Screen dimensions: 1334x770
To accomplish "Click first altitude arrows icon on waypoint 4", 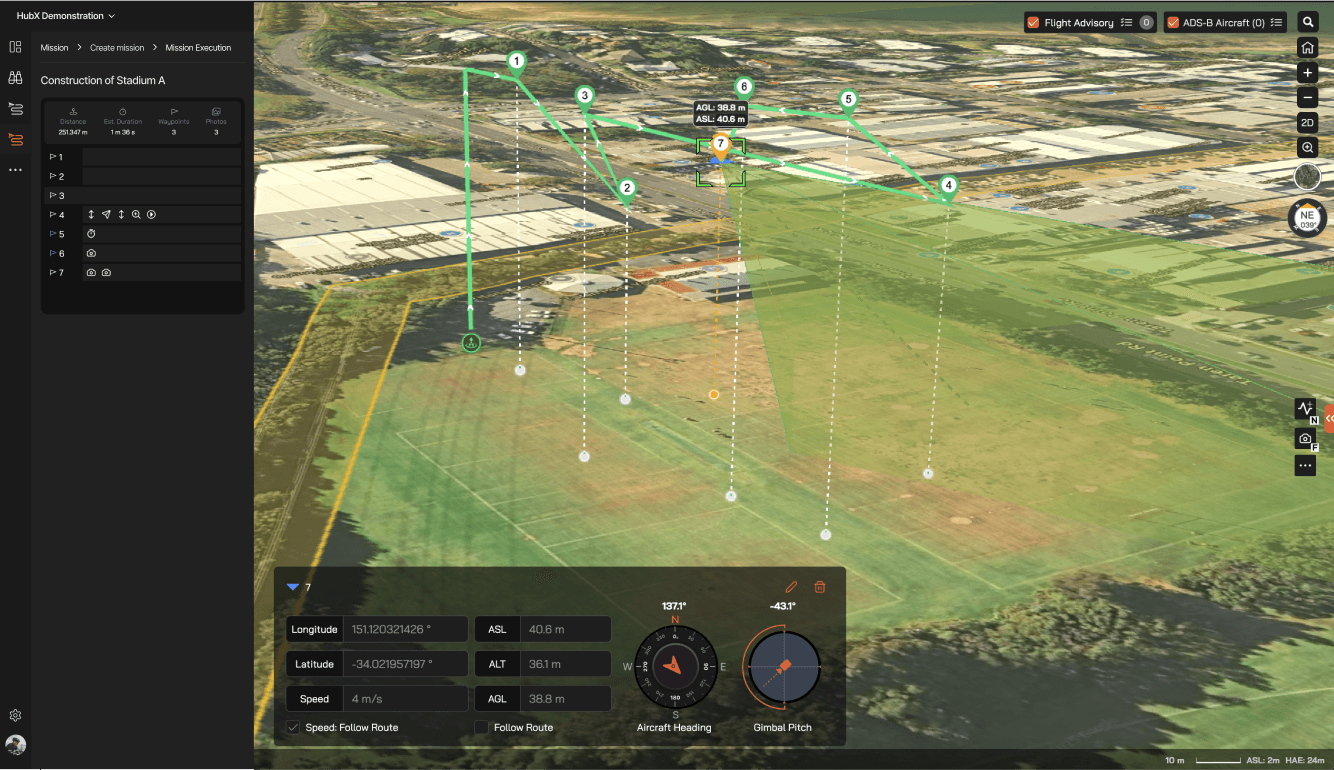I will (x=91, y=215).
